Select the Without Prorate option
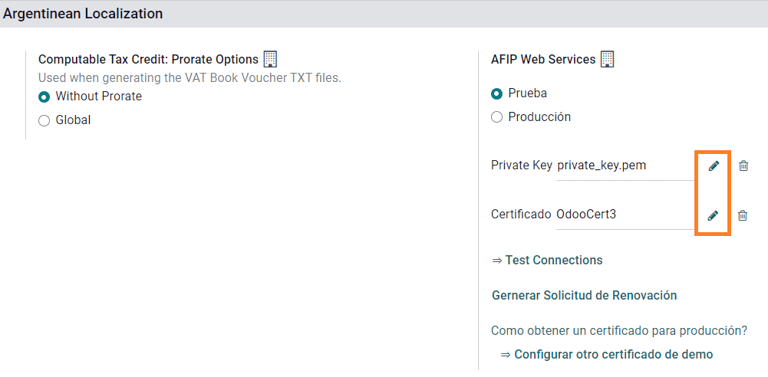768x377 pixels. pyautogui.click(x=44, y=97)
